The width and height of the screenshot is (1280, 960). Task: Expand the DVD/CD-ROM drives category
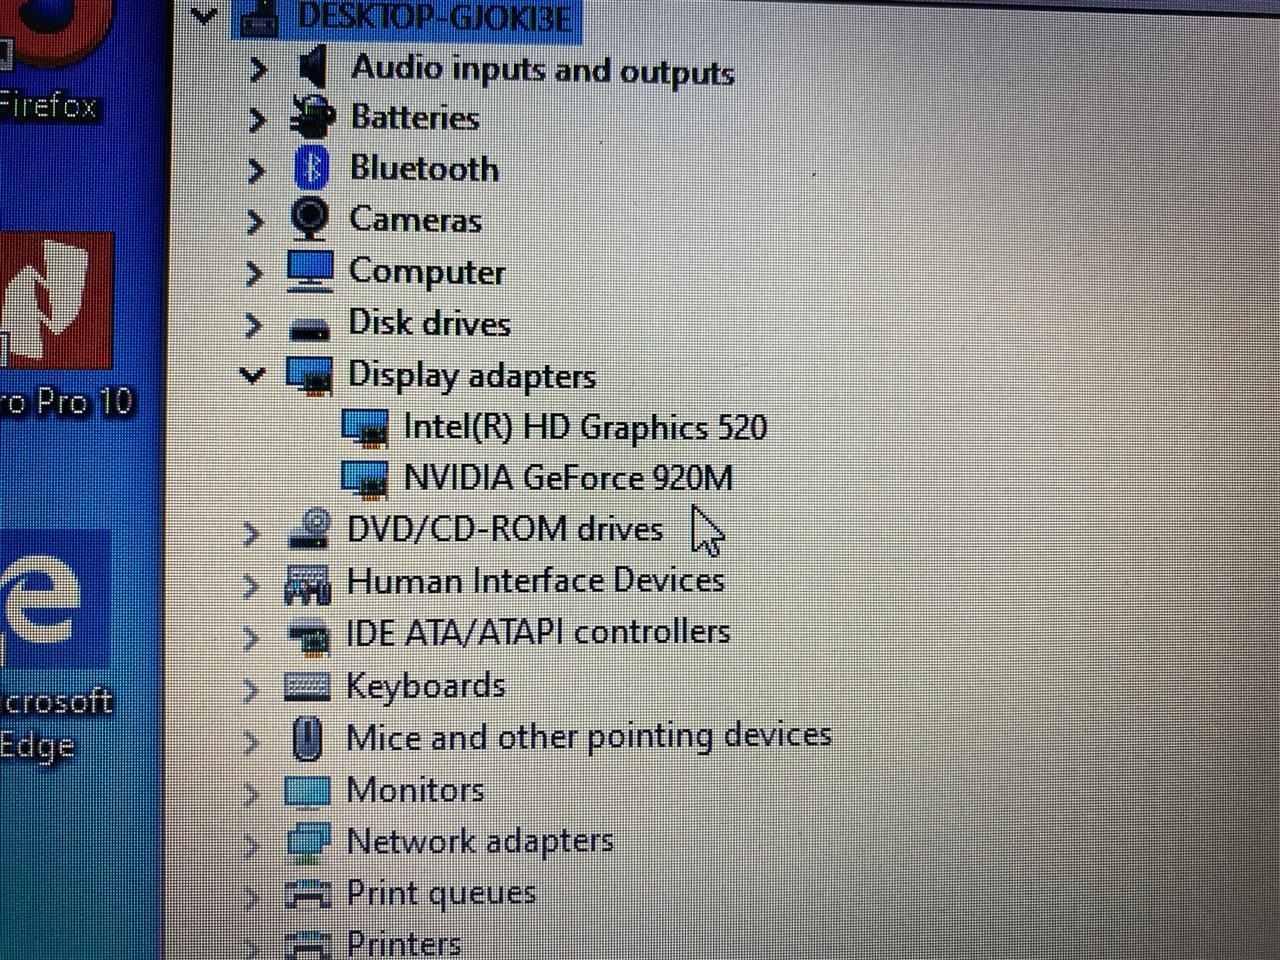coord(251,533)
